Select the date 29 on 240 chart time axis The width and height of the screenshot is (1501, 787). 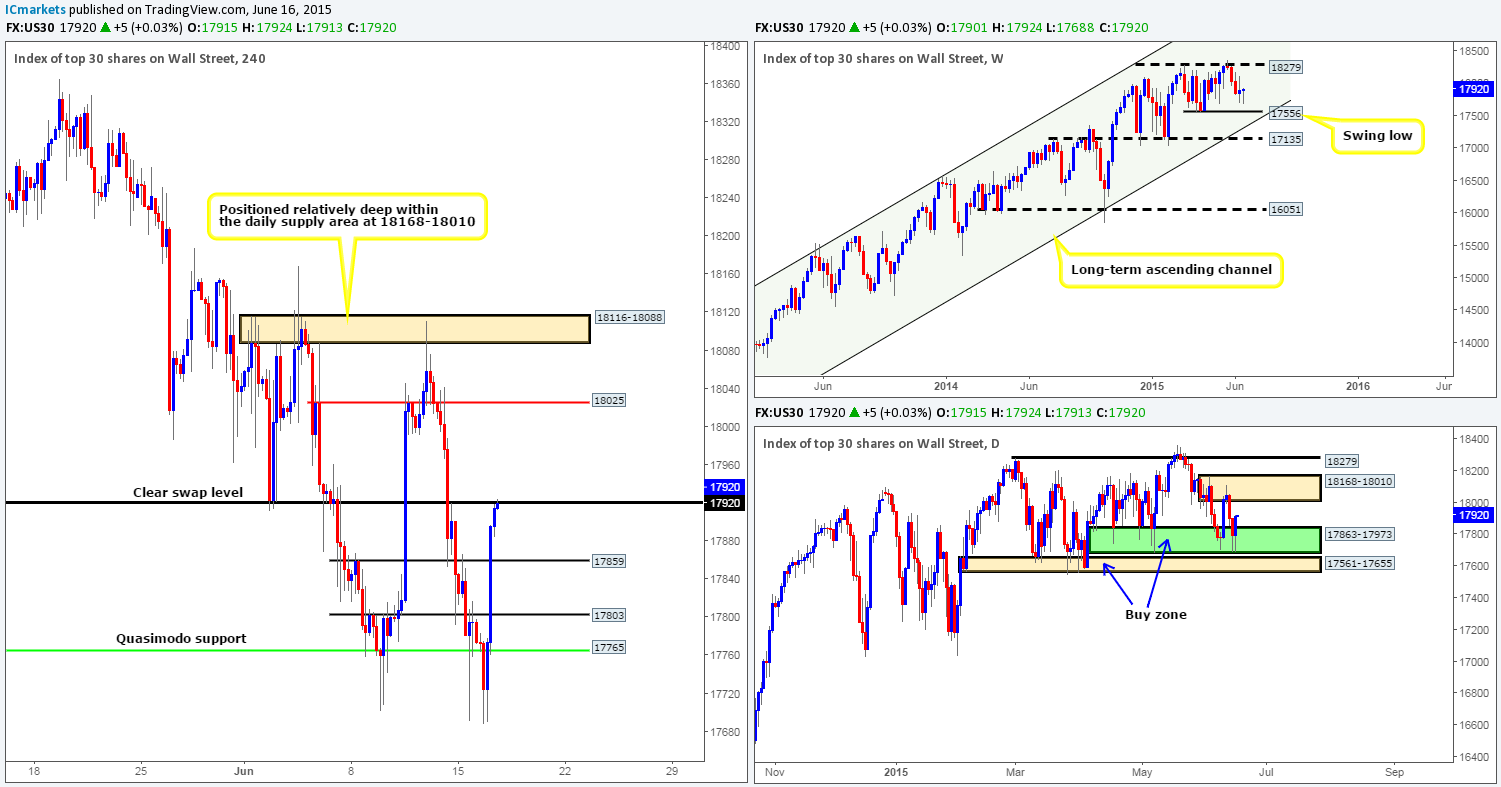(x=671, y=771)
